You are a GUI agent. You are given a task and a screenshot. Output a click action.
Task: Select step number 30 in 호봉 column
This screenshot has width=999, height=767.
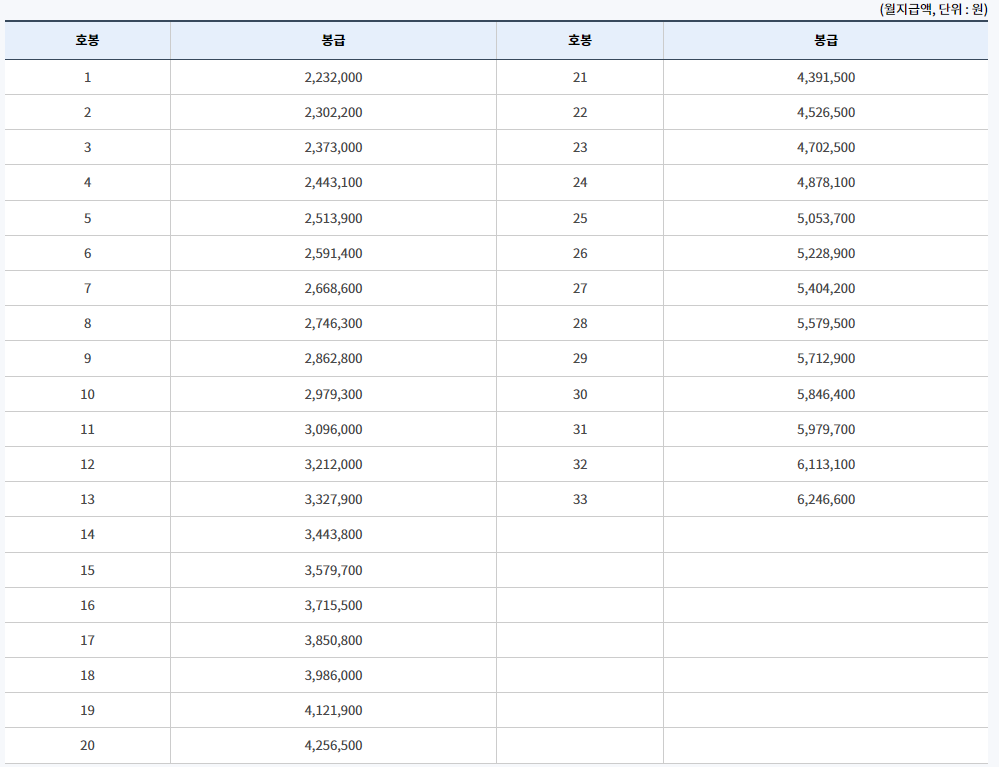click(580, 394)
